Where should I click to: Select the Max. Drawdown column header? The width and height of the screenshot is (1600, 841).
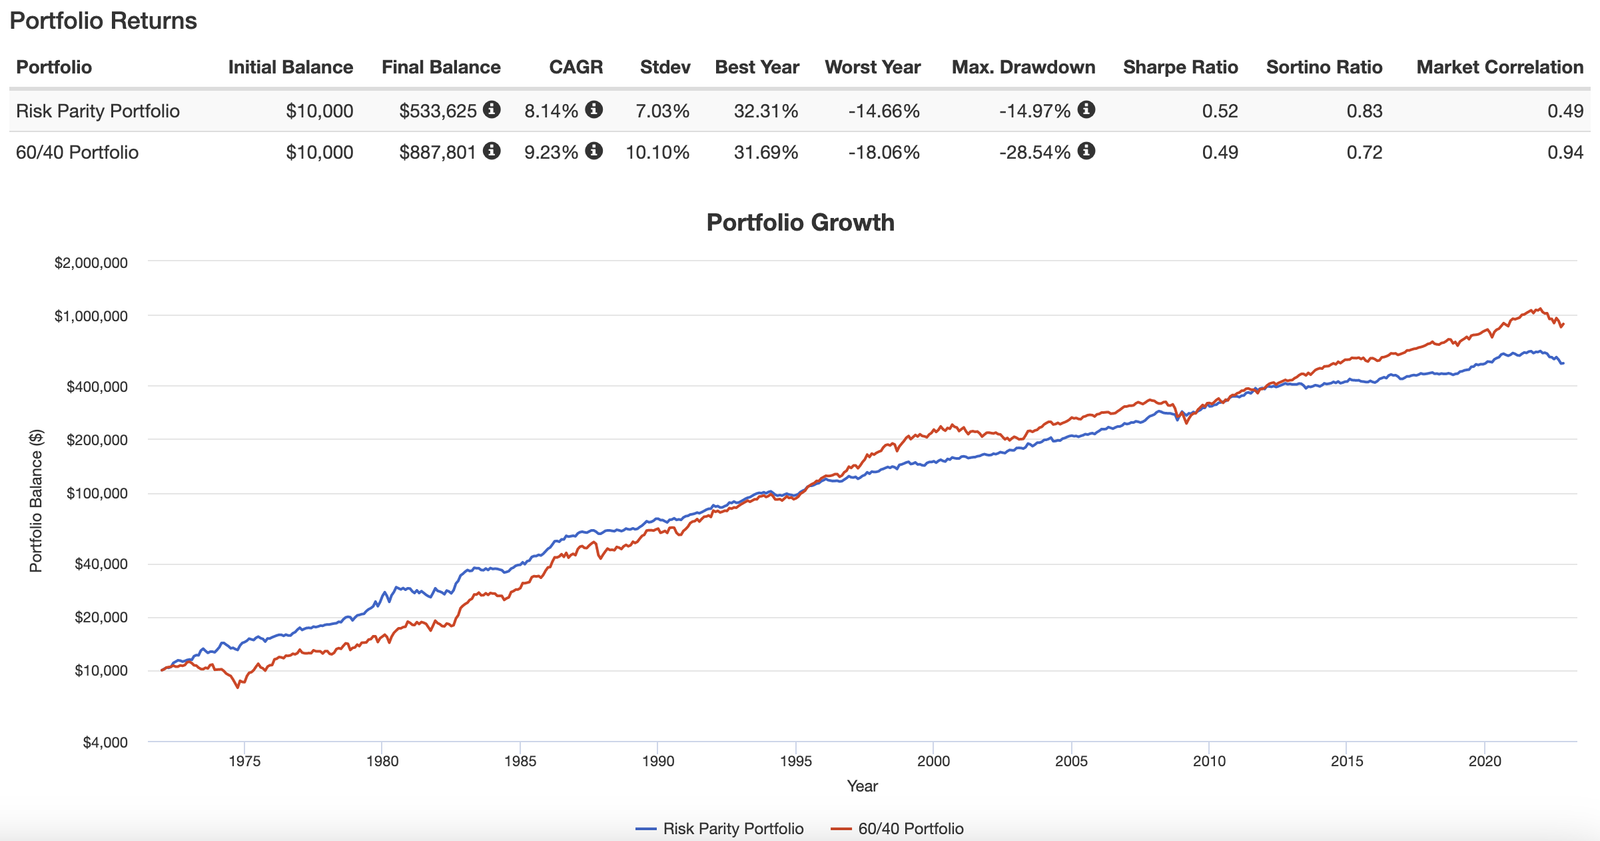click(1023, 67)
